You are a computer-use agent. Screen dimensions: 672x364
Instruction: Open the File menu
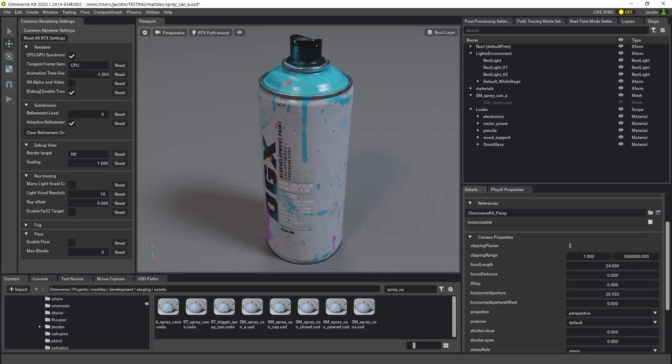(x=7, y=12)
